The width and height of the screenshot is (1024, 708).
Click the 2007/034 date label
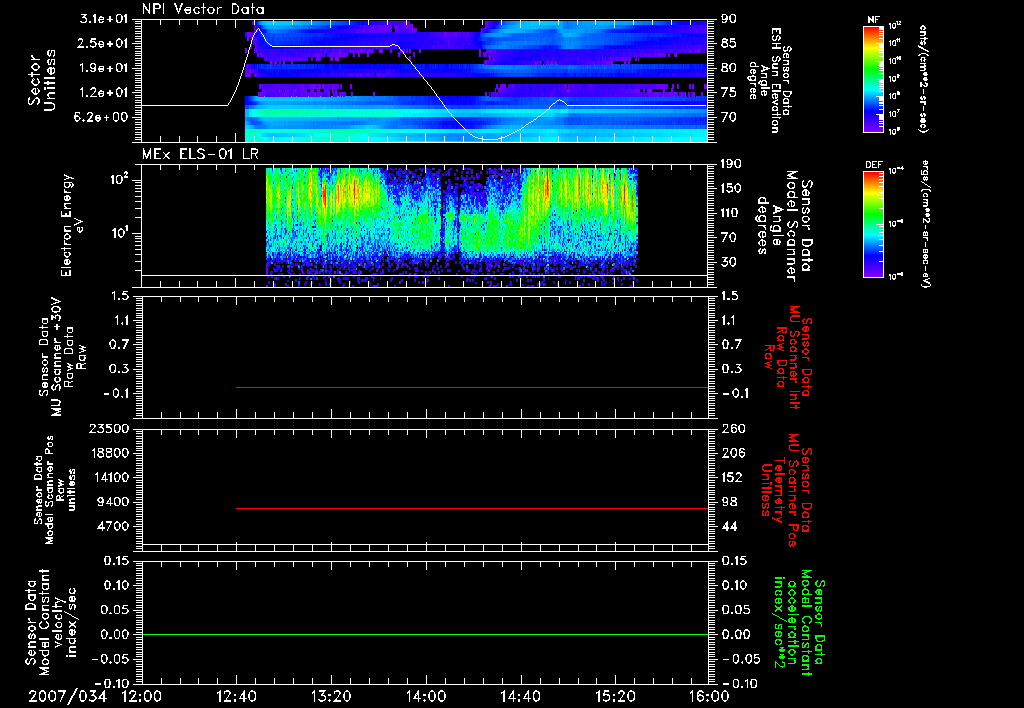coord(67,696)
